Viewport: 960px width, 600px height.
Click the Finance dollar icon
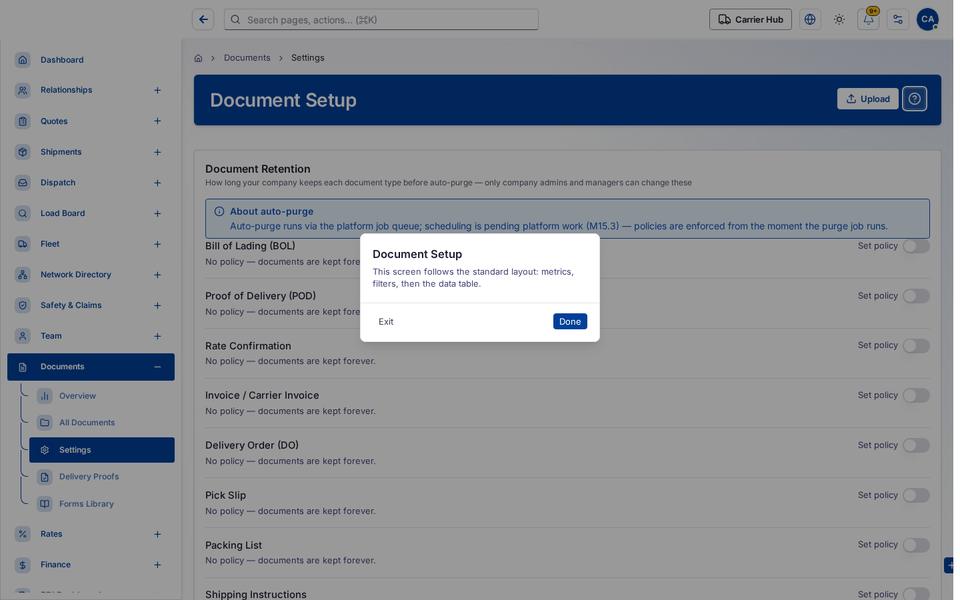pyautogui.click(x=23, y=564)
